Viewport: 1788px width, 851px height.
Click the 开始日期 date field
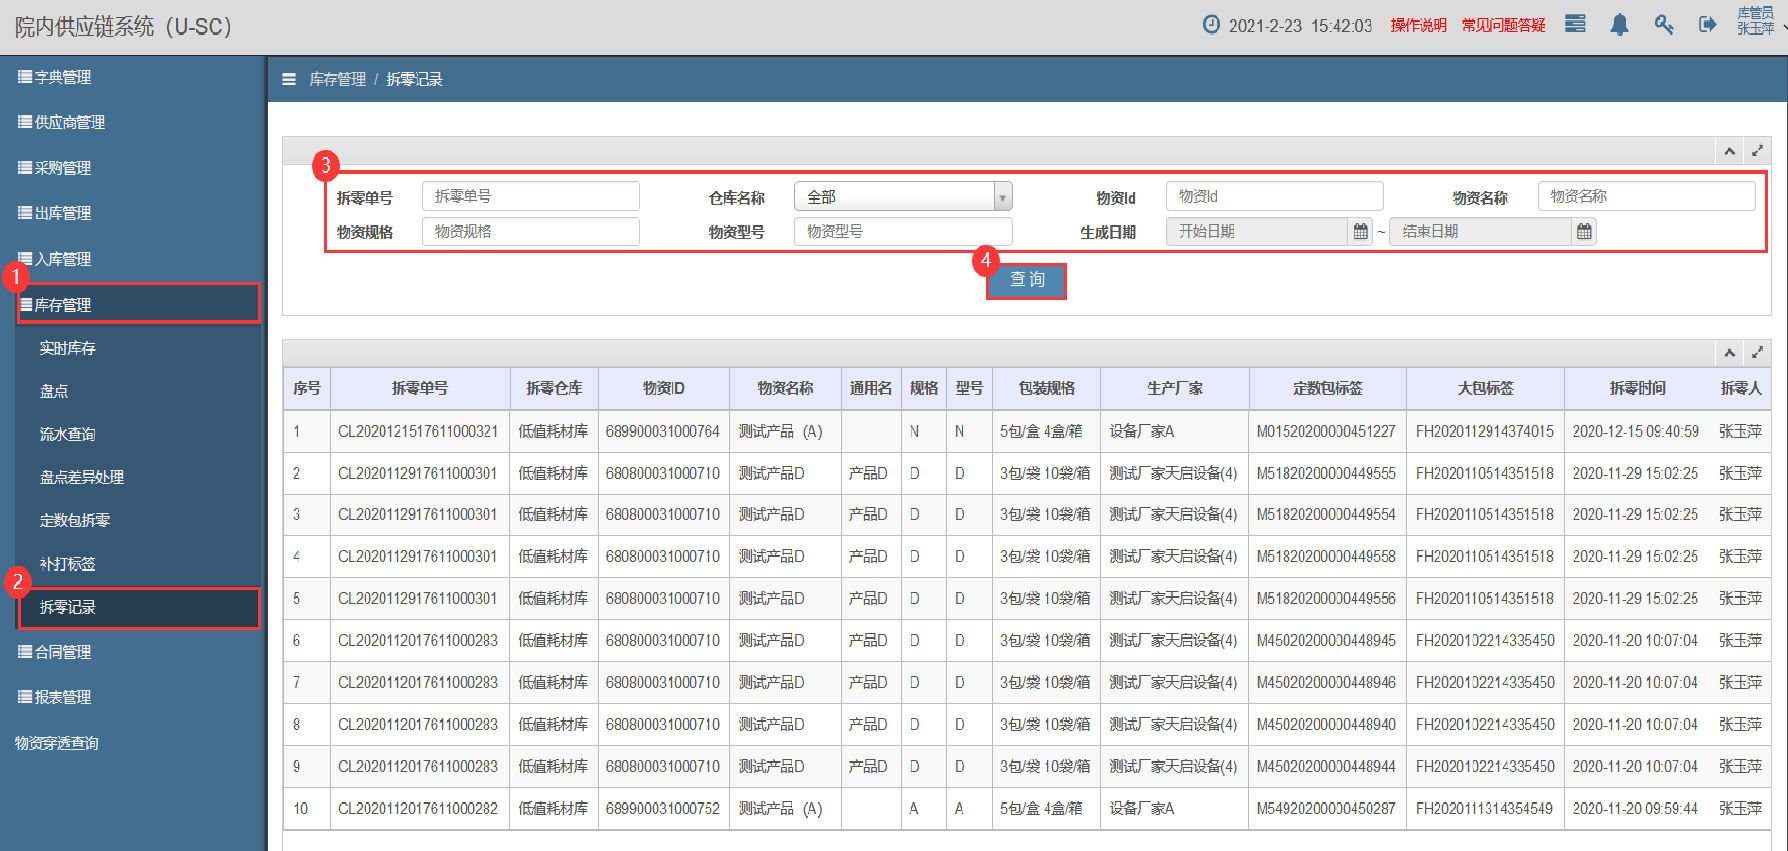coord(1257,231)
